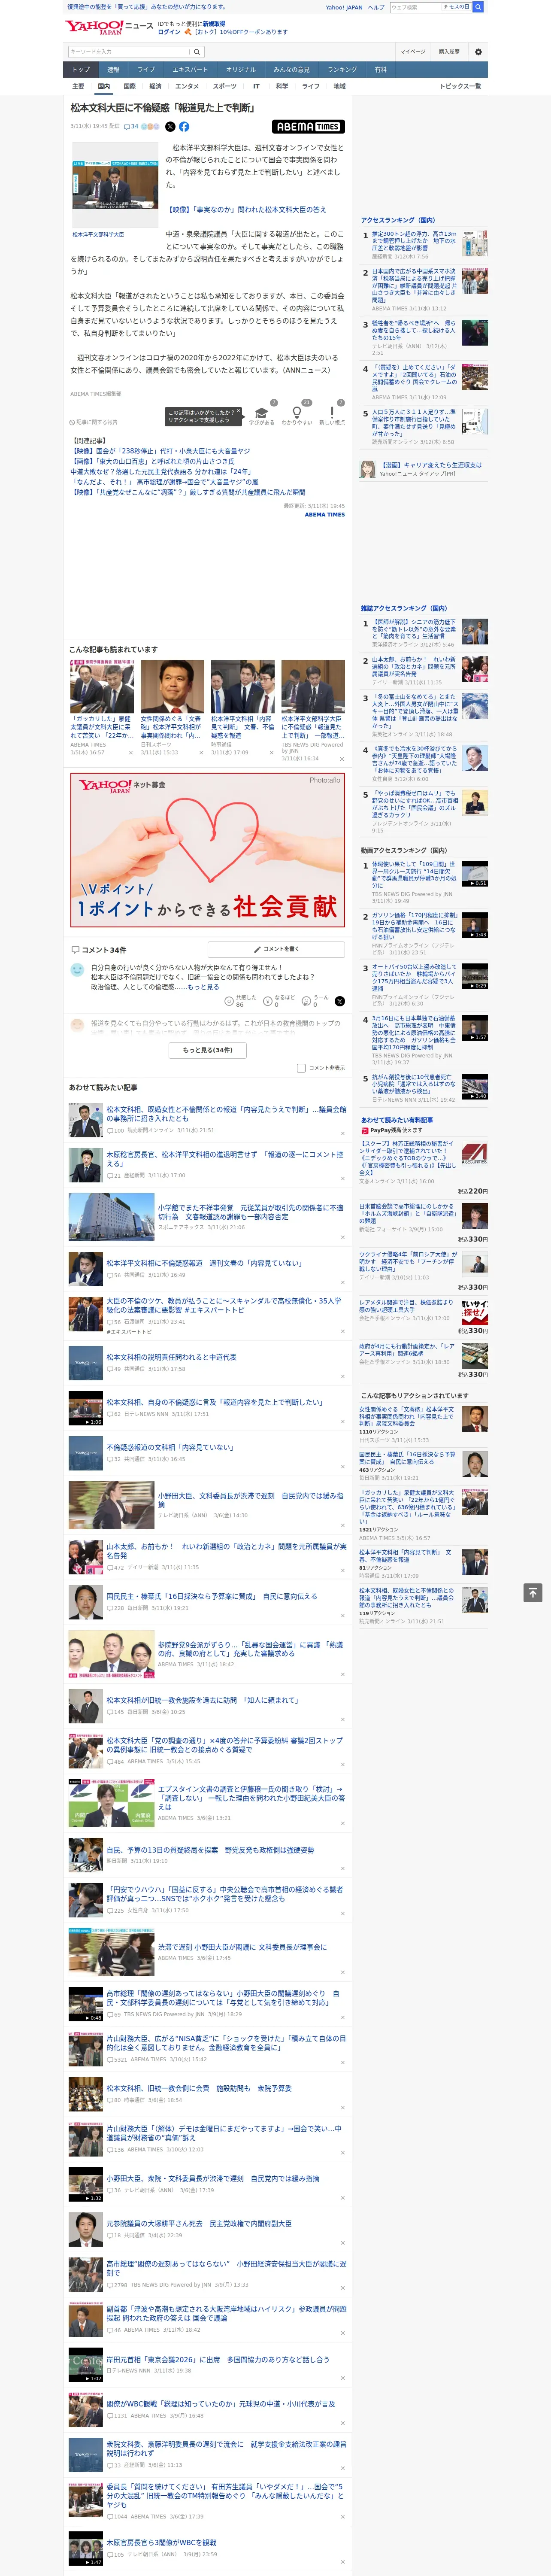Click the 購入履歴 link
Image resolution: width=551 pixels, height=2576 pixels.
coord(449,52)
